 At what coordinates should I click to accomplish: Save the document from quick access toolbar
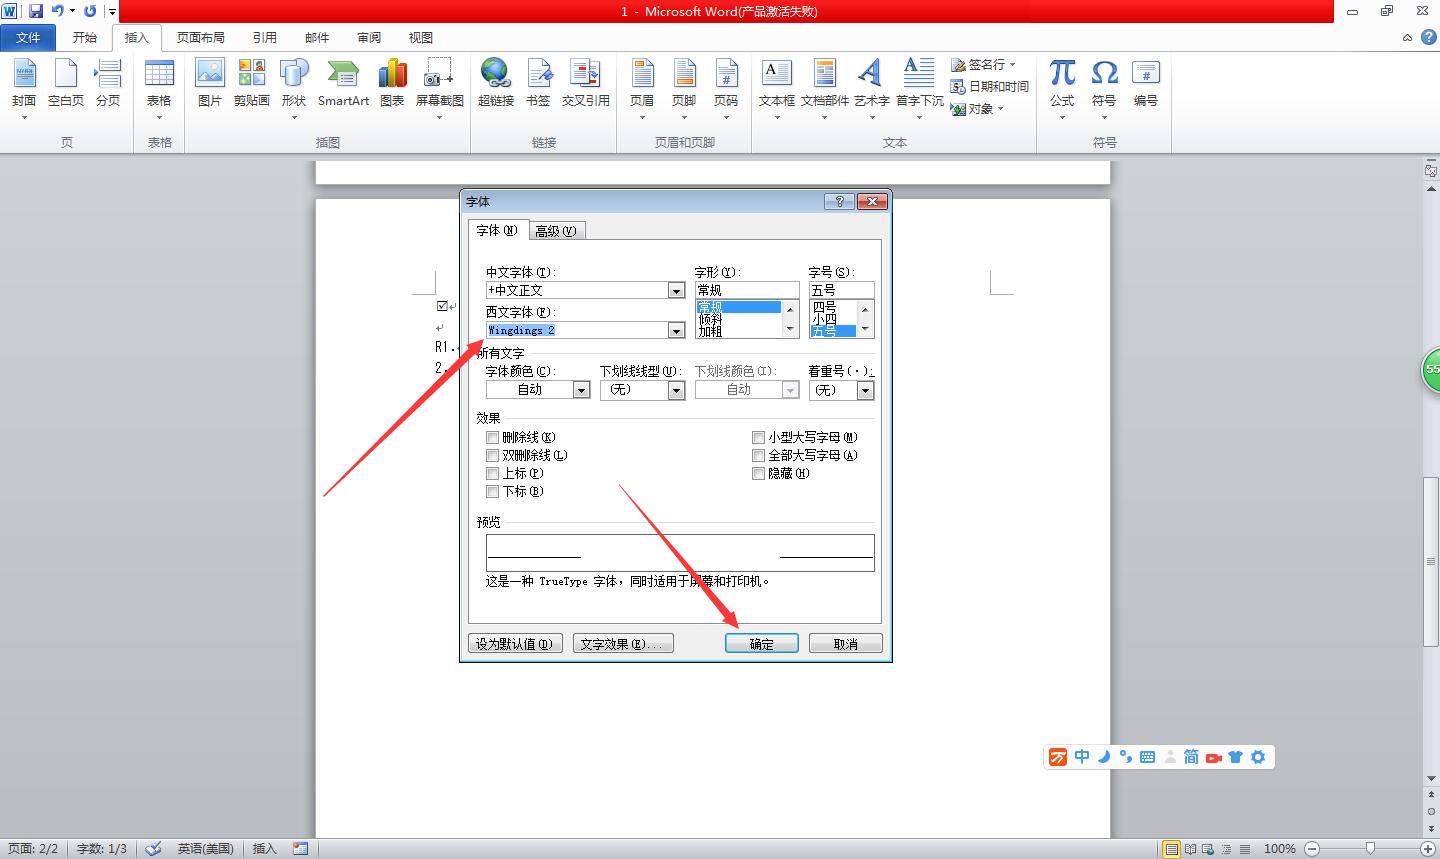click(x=36, y=11)
